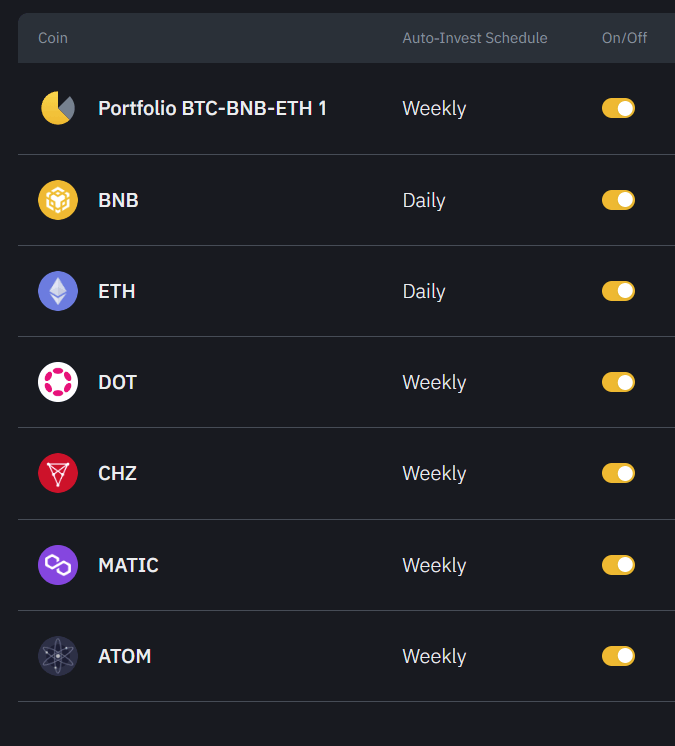
Task: Toggle the ATOM auto-invest switch
Action: click(618, 656)
